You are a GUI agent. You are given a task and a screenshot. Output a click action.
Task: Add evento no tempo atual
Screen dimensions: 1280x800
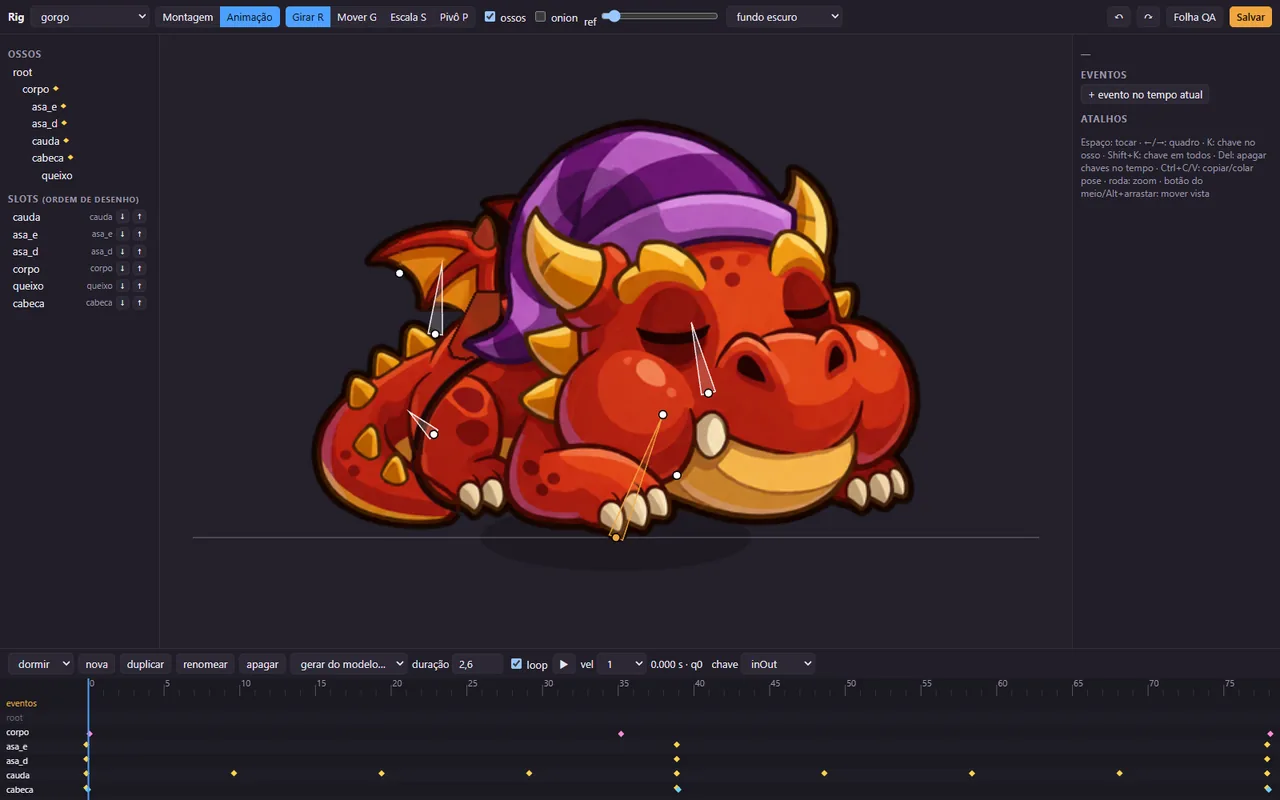[x=1145, y=94]
